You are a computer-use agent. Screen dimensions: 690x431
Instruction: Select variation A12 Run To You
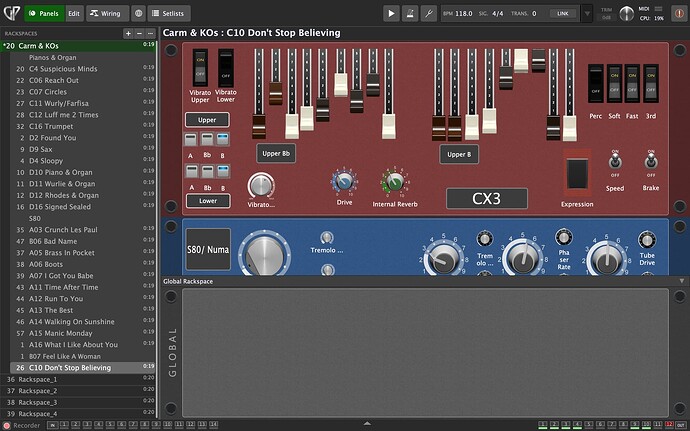tap(83, 298)
